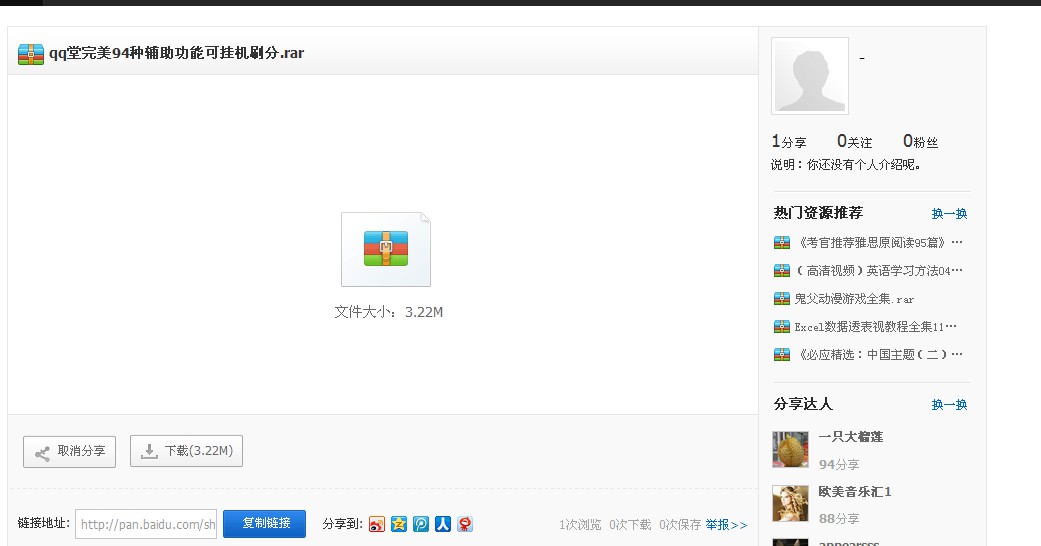
Task: Share to Kaixin icon
Action: coord(465,524)
